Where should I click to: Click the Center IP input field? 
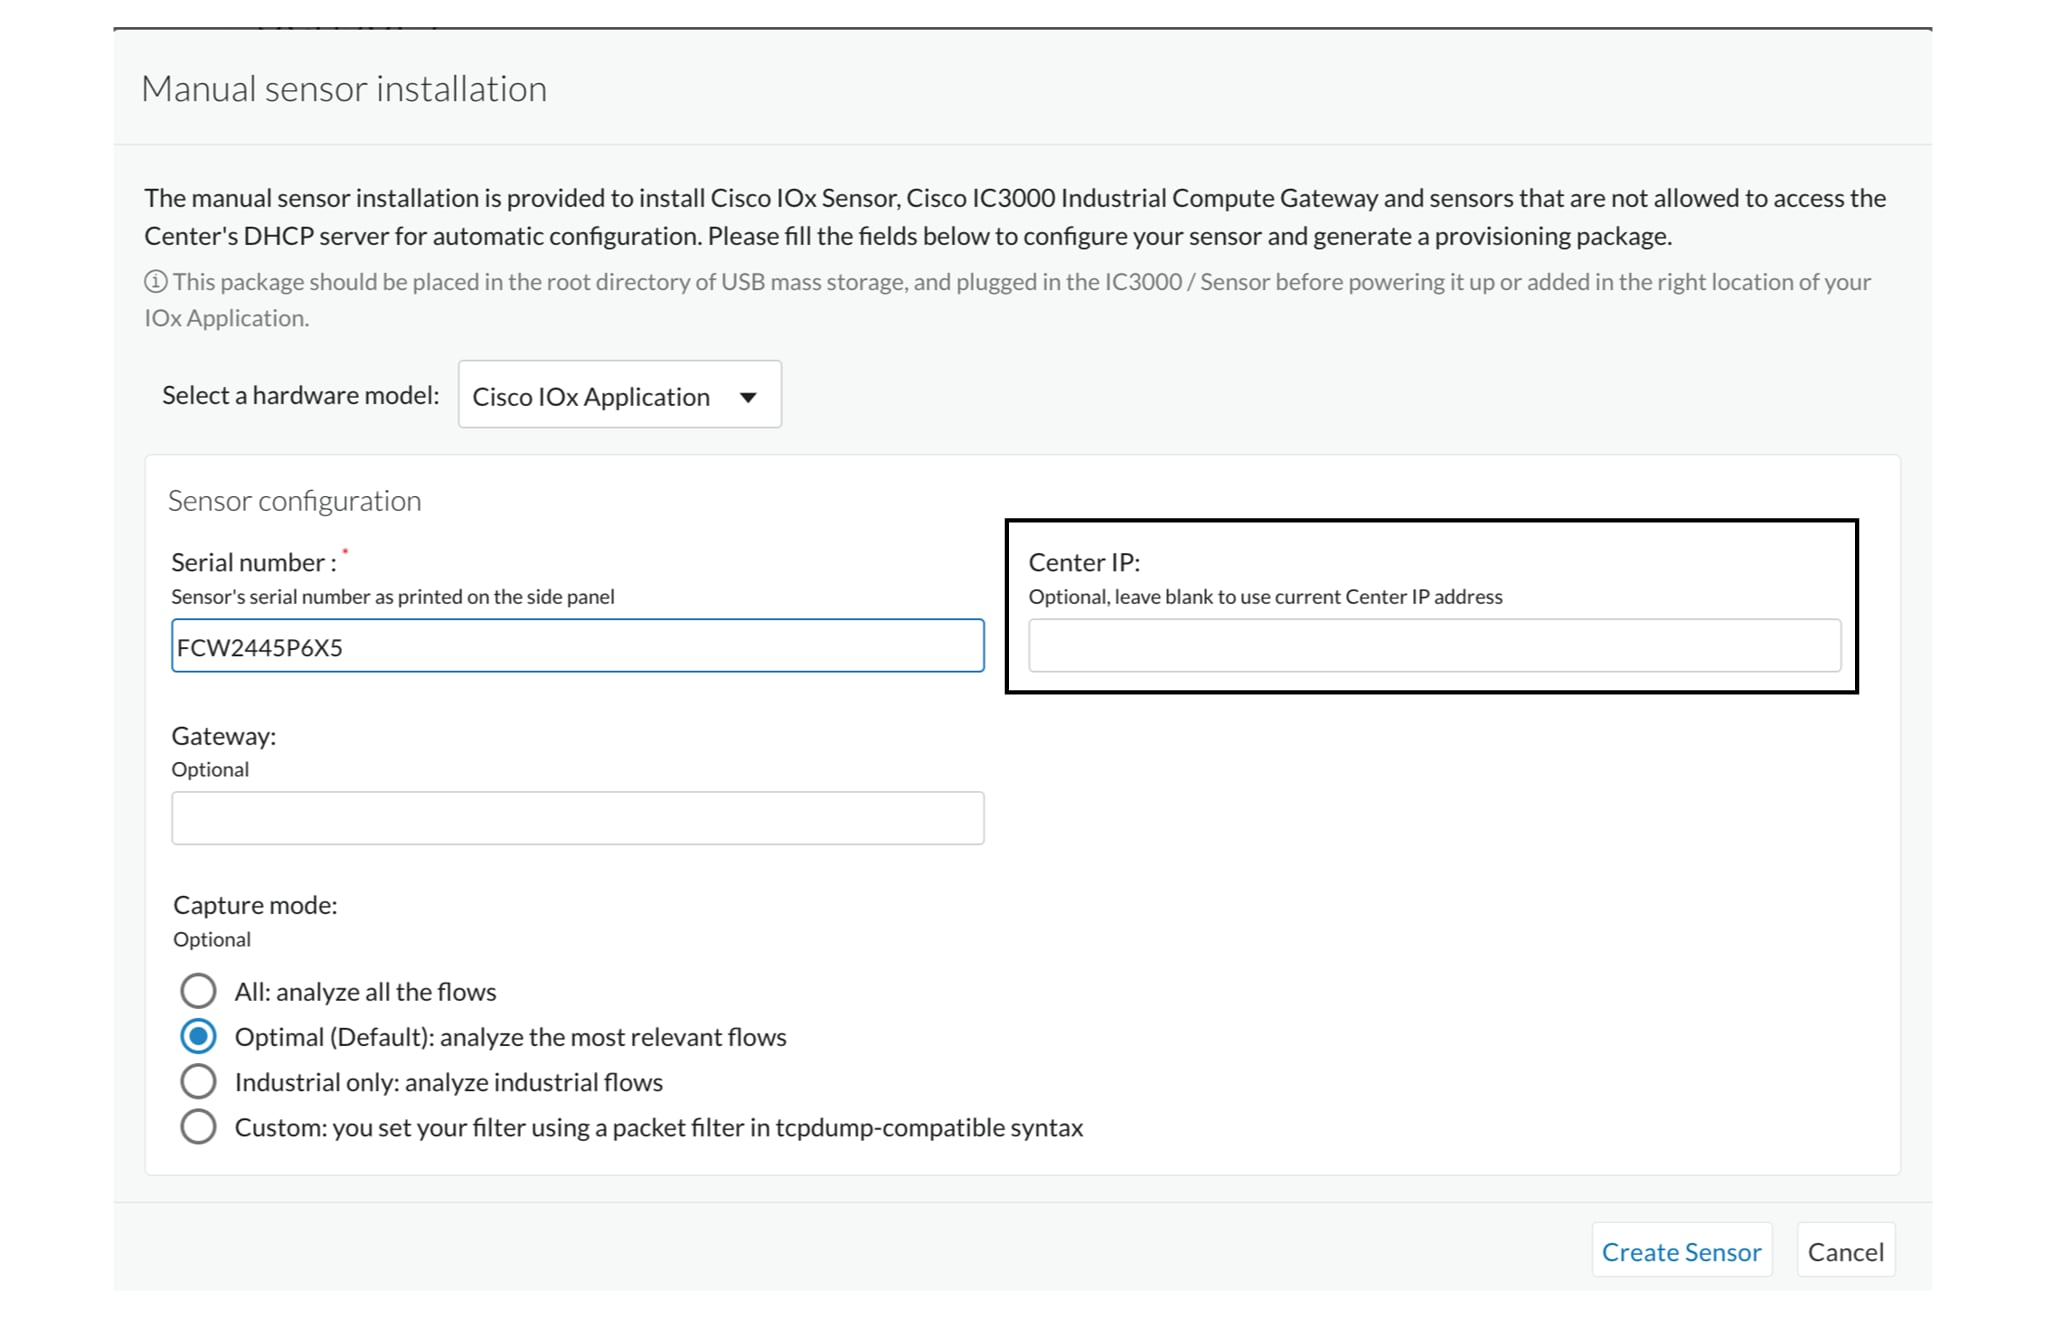pos(1434,645)
